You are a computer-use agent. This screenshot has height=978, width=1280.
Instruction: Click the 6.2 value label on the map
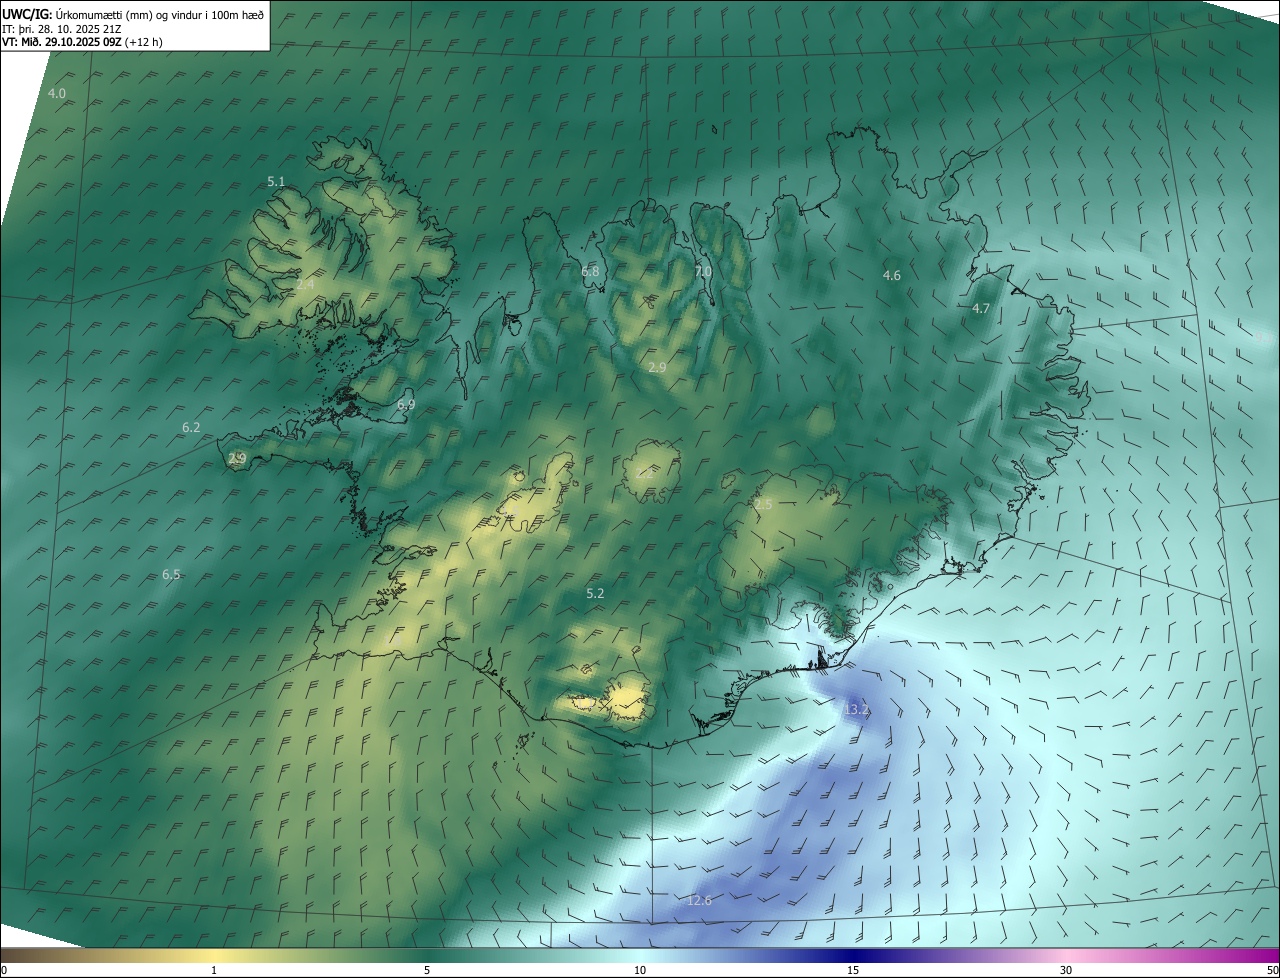[191, 427]
